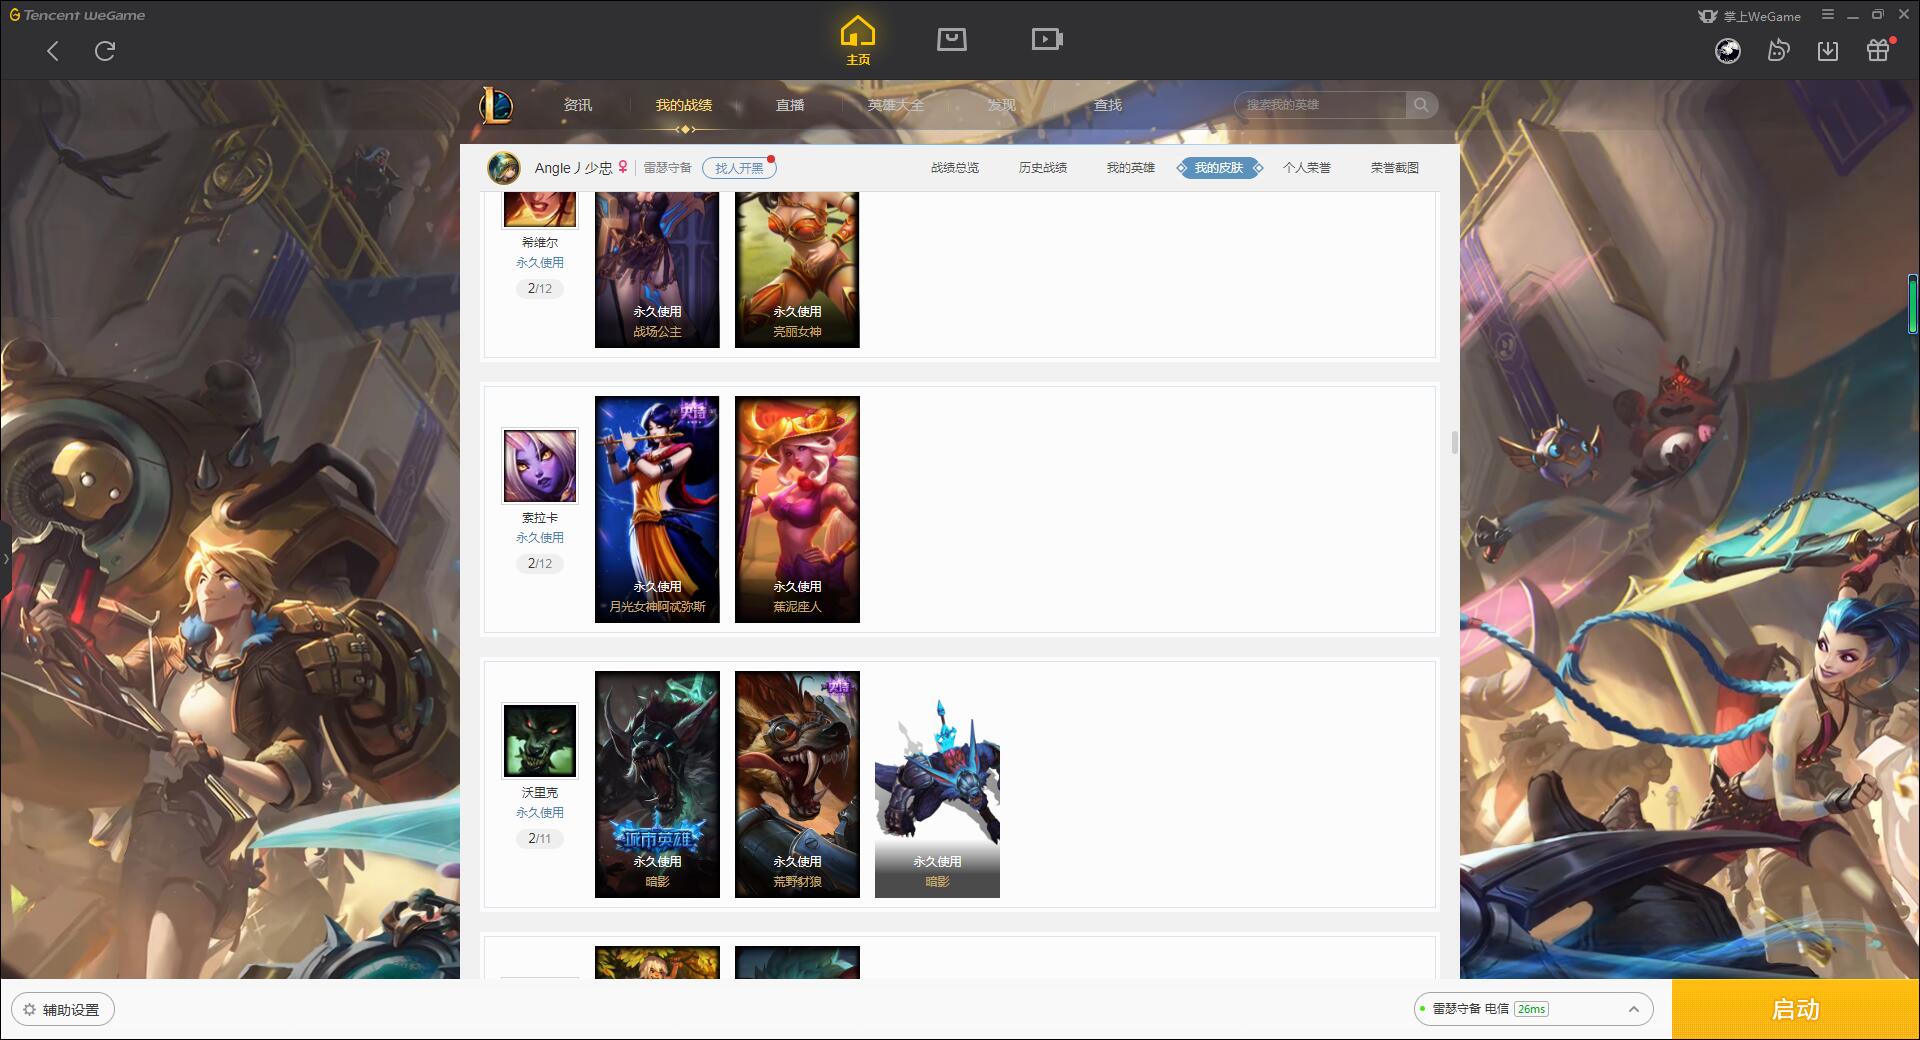
Task: Click the 希维尔 champion name
Action: [x=540, y=243]
